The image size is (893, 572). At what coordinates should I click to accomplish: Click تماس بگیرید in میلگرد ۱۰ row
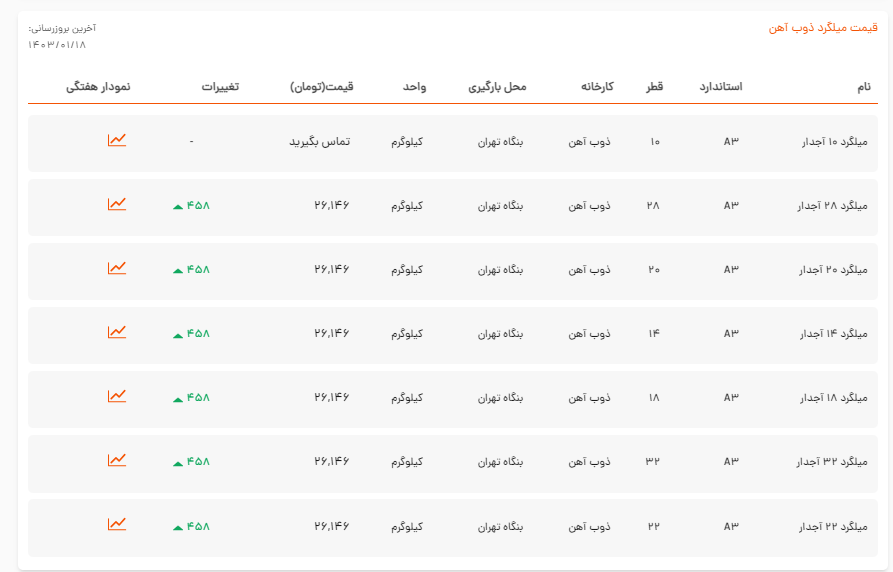[x=320, y=142]
